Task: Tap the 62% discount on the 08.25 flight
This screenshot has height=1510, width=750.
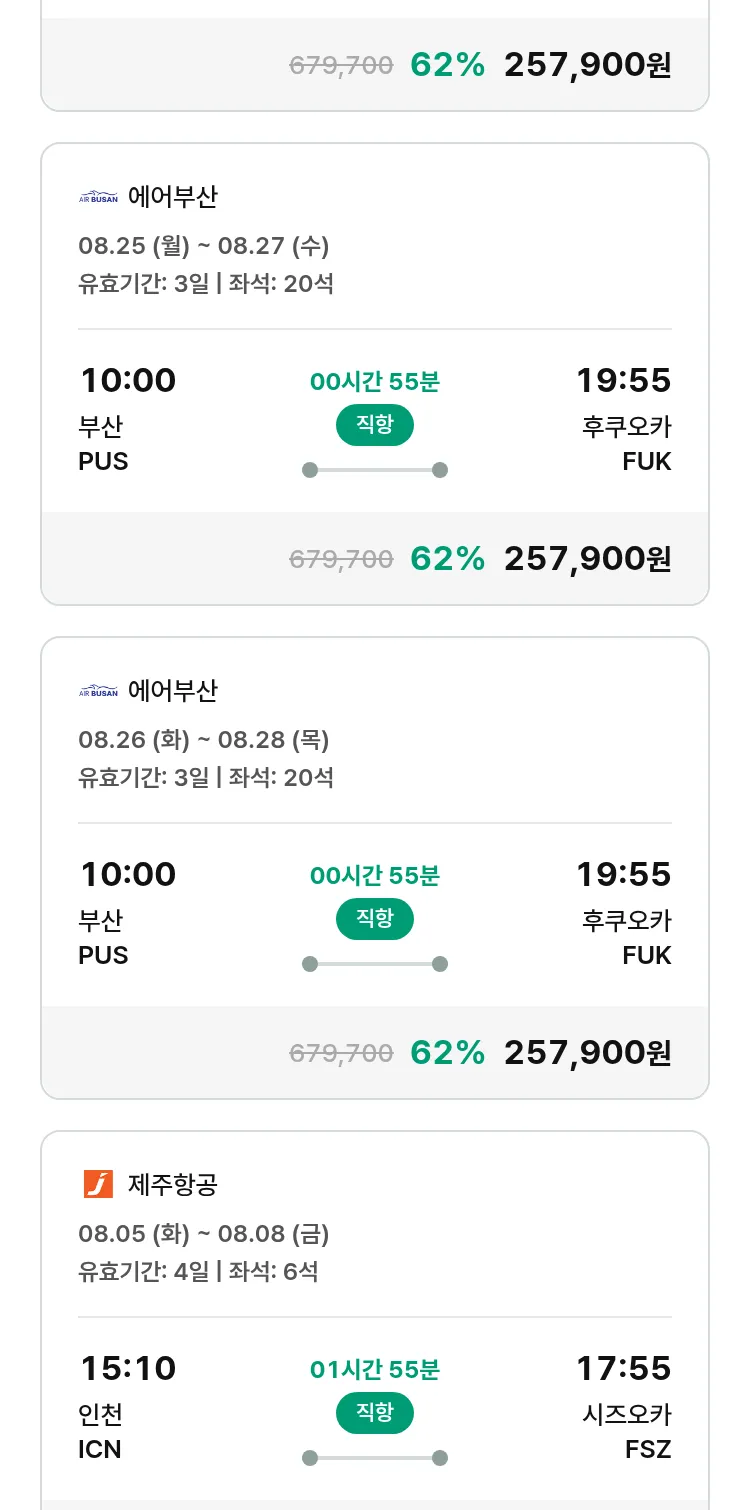Action: (x=447, y=559)
